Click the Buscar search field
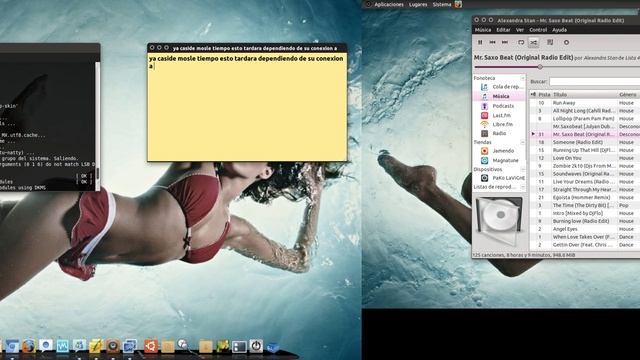The height and width of the screenshot is (360, 640). point(594,82)
